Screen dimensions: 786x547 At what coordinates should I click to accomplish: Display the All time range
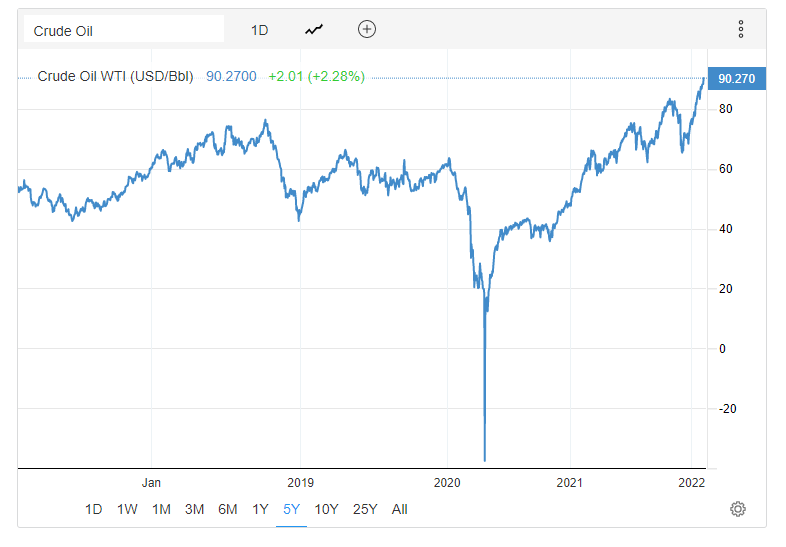(x=400, y=509)
